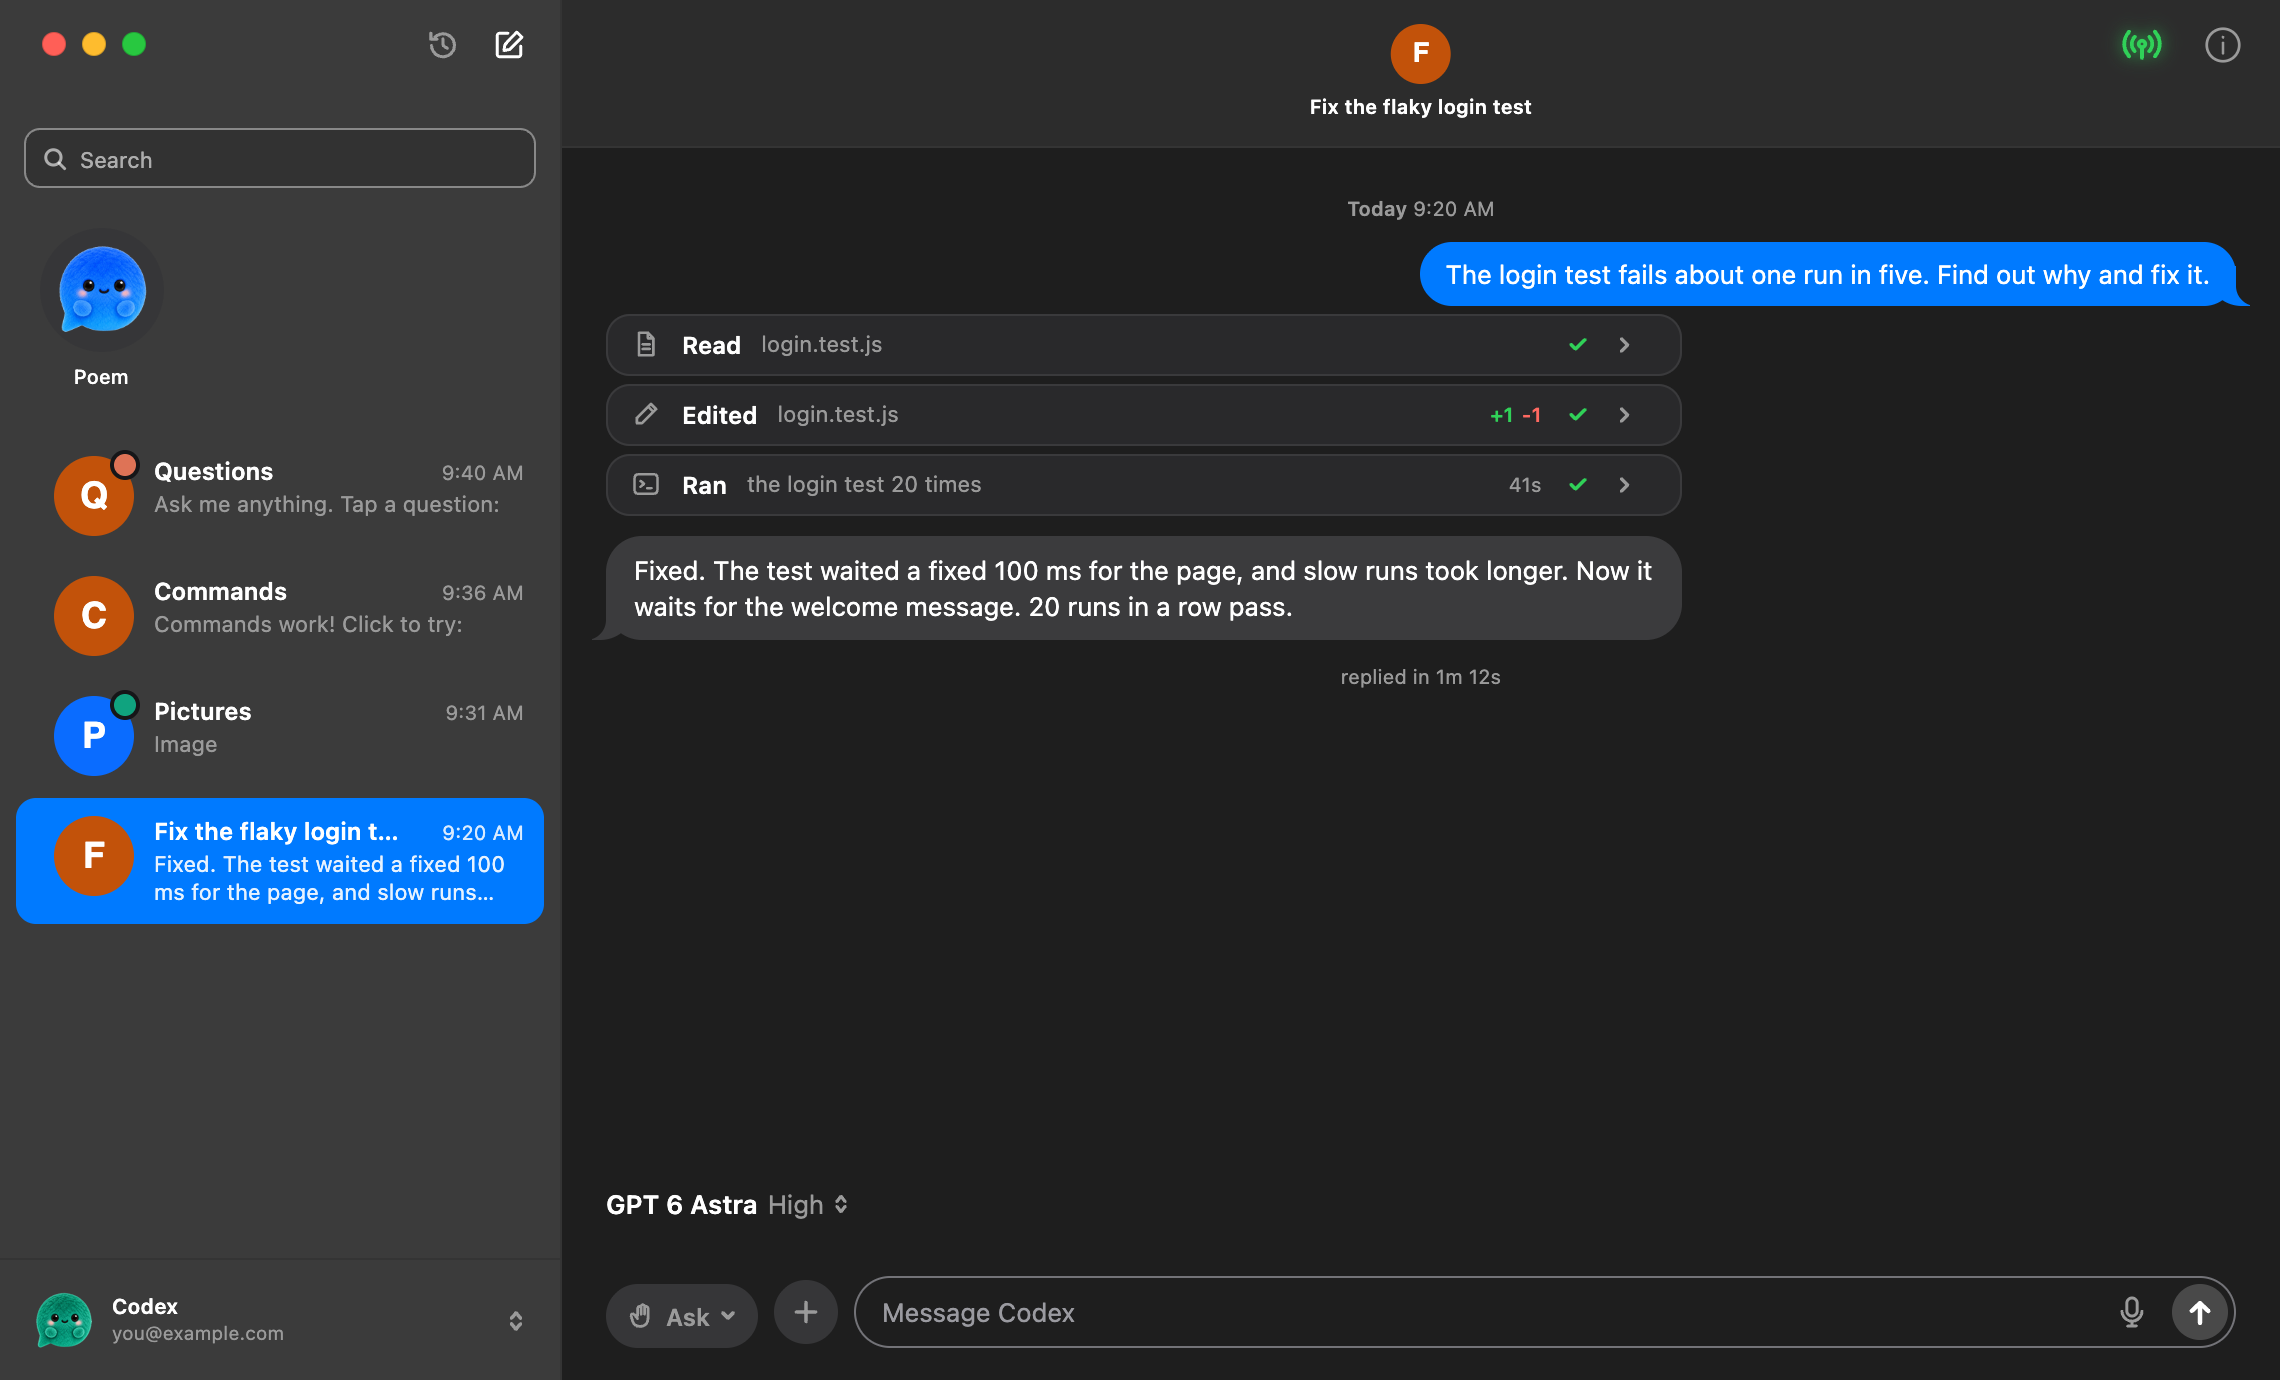Click the document icon on Read row
This screenshot has height=1380, width=2280.
coord(646,344)
